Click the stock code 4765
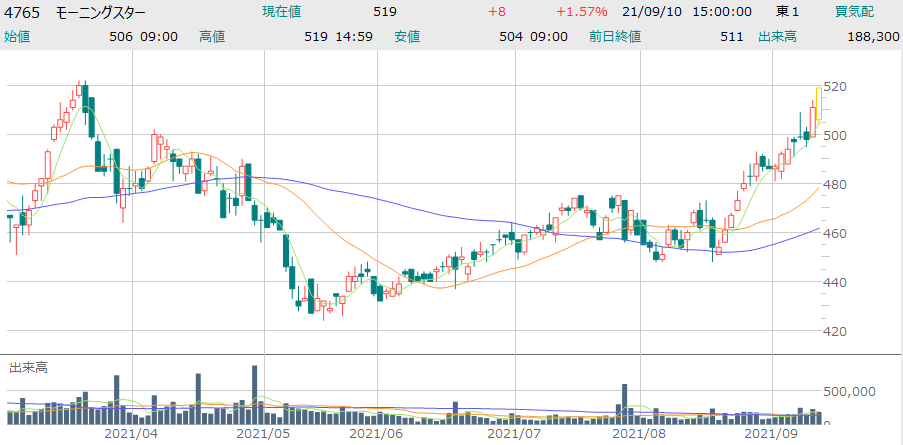The width and height of the screenshot is (903, 445). coord(22,12)
